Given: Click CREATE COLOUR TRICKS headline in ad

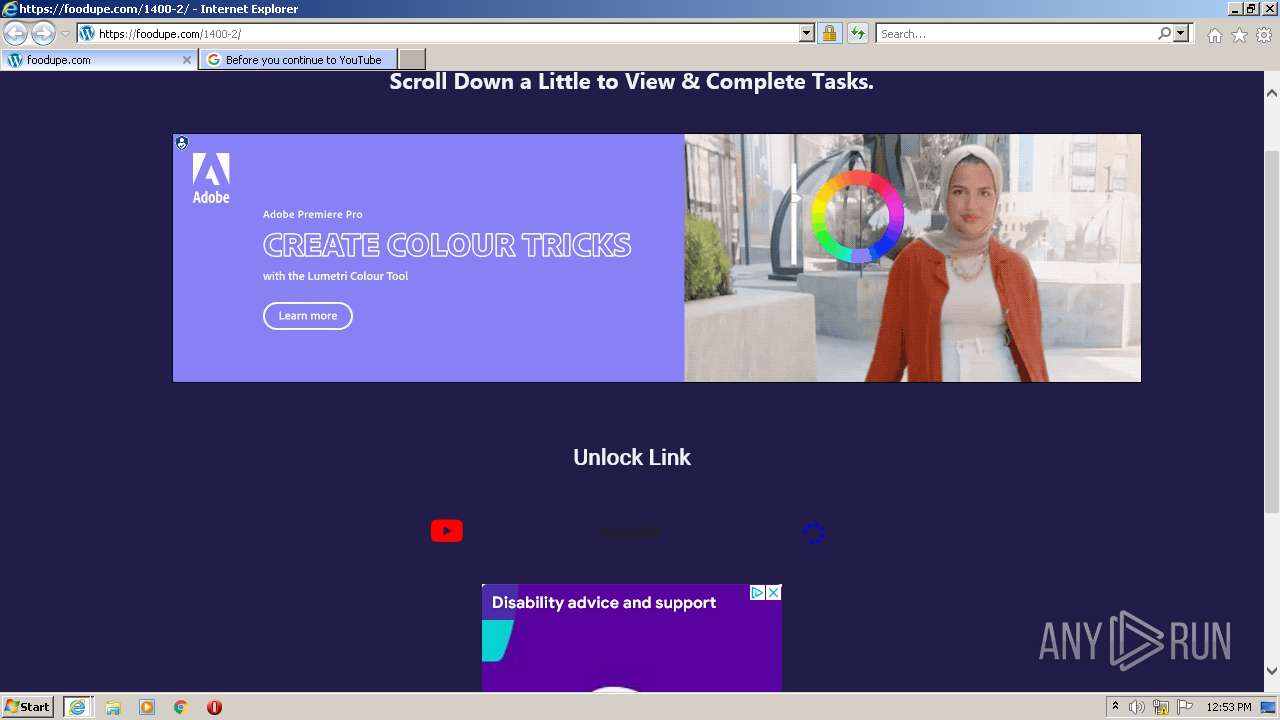Looking at the screenshot, I should [x=447, y=245].
